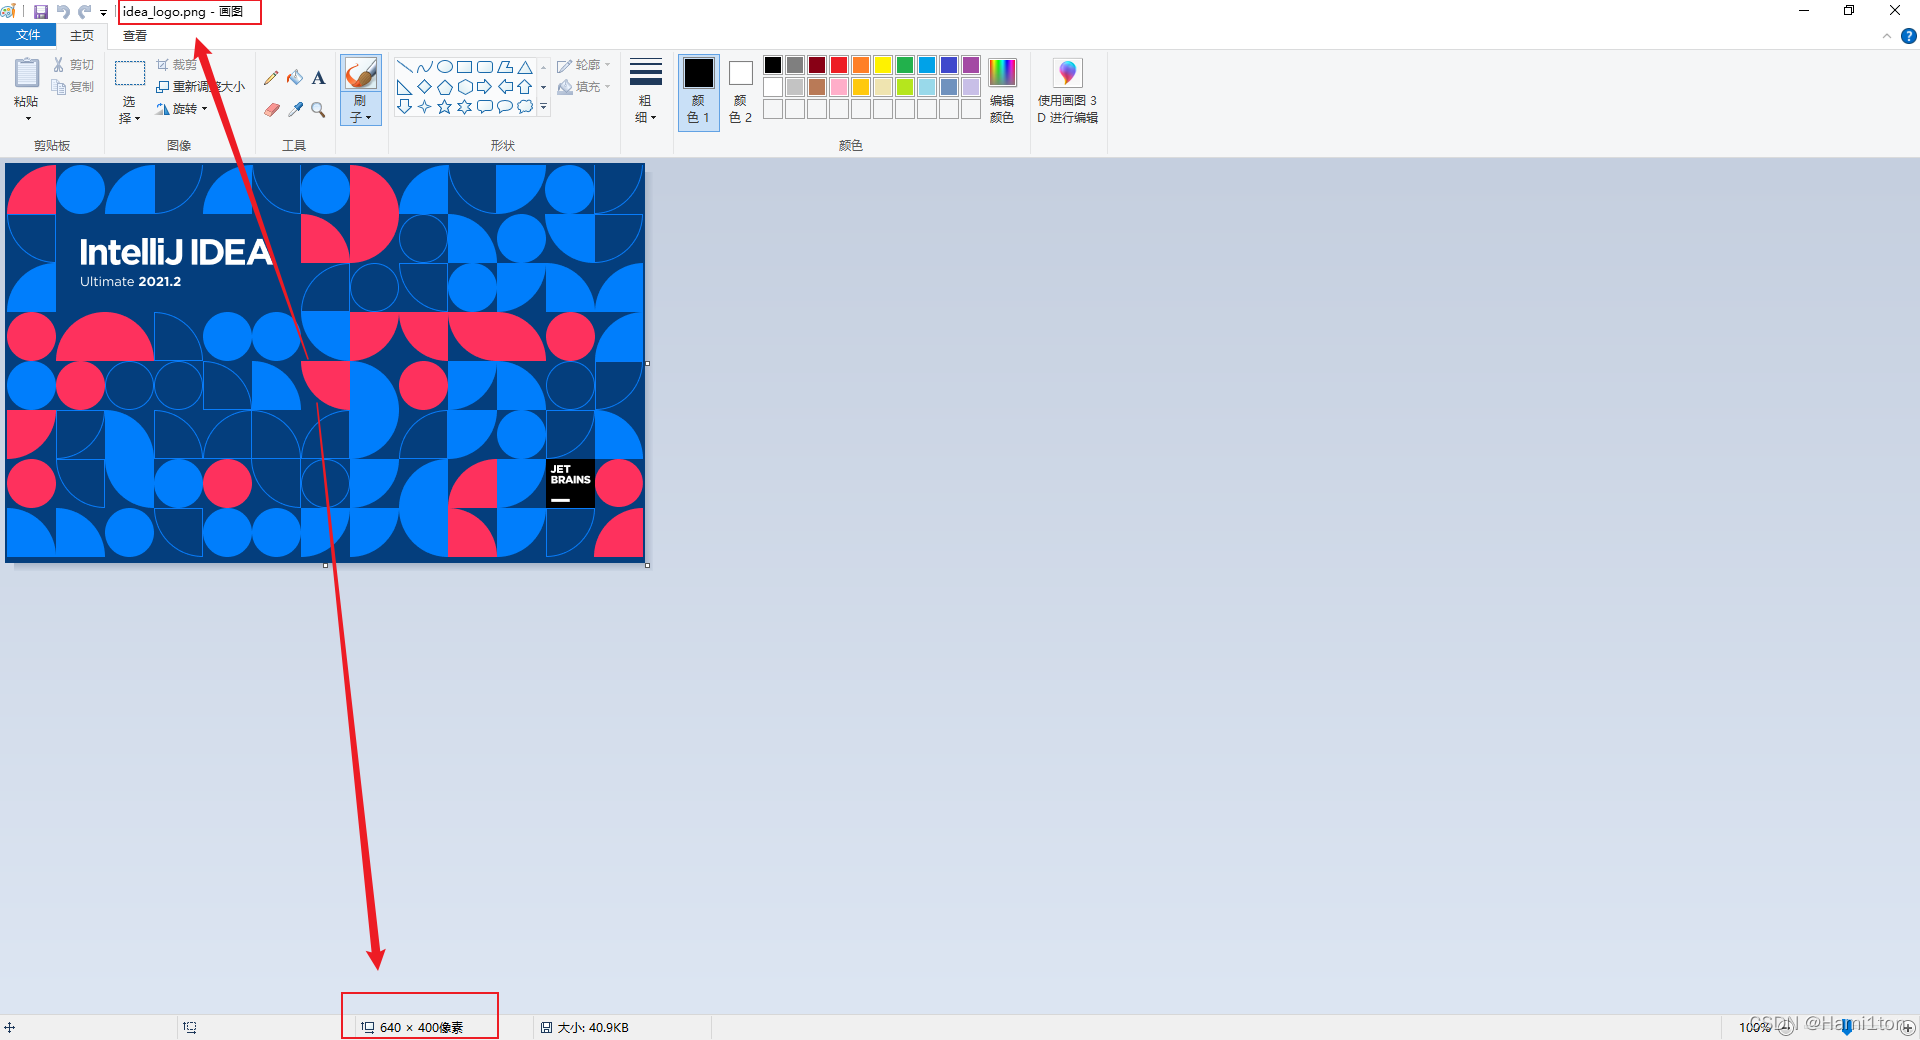The height and width of the screenshot is (1040, 1920).
Task: Pick the Left arrow shape
Action: pos(504,87)
